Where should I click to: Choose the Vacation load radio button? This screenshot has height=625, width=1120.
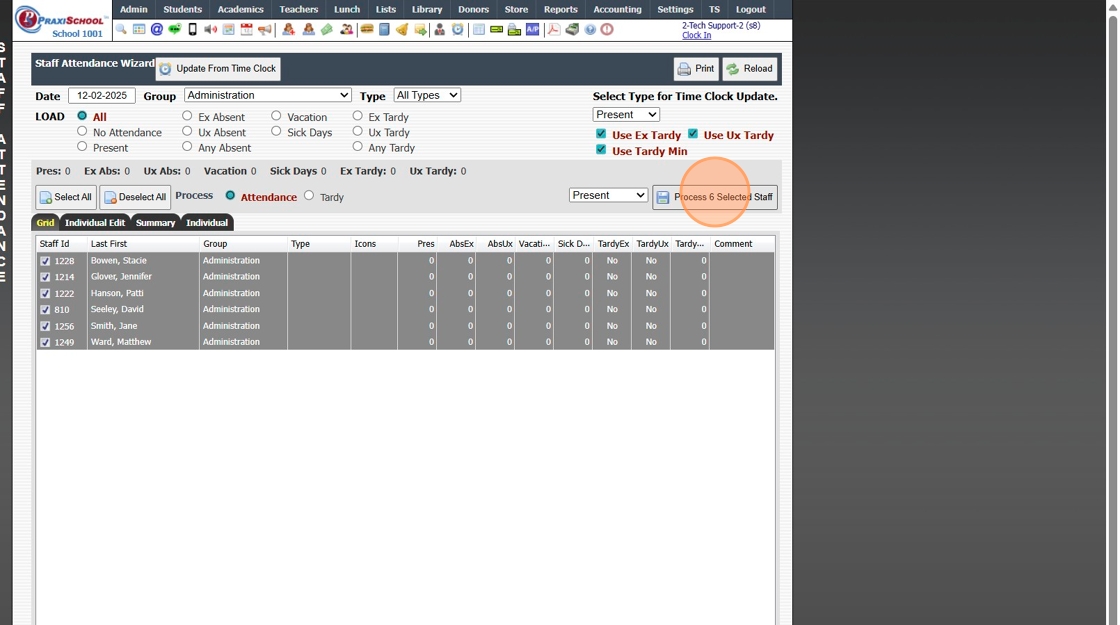pyautogui.click(x=276, y=116)
